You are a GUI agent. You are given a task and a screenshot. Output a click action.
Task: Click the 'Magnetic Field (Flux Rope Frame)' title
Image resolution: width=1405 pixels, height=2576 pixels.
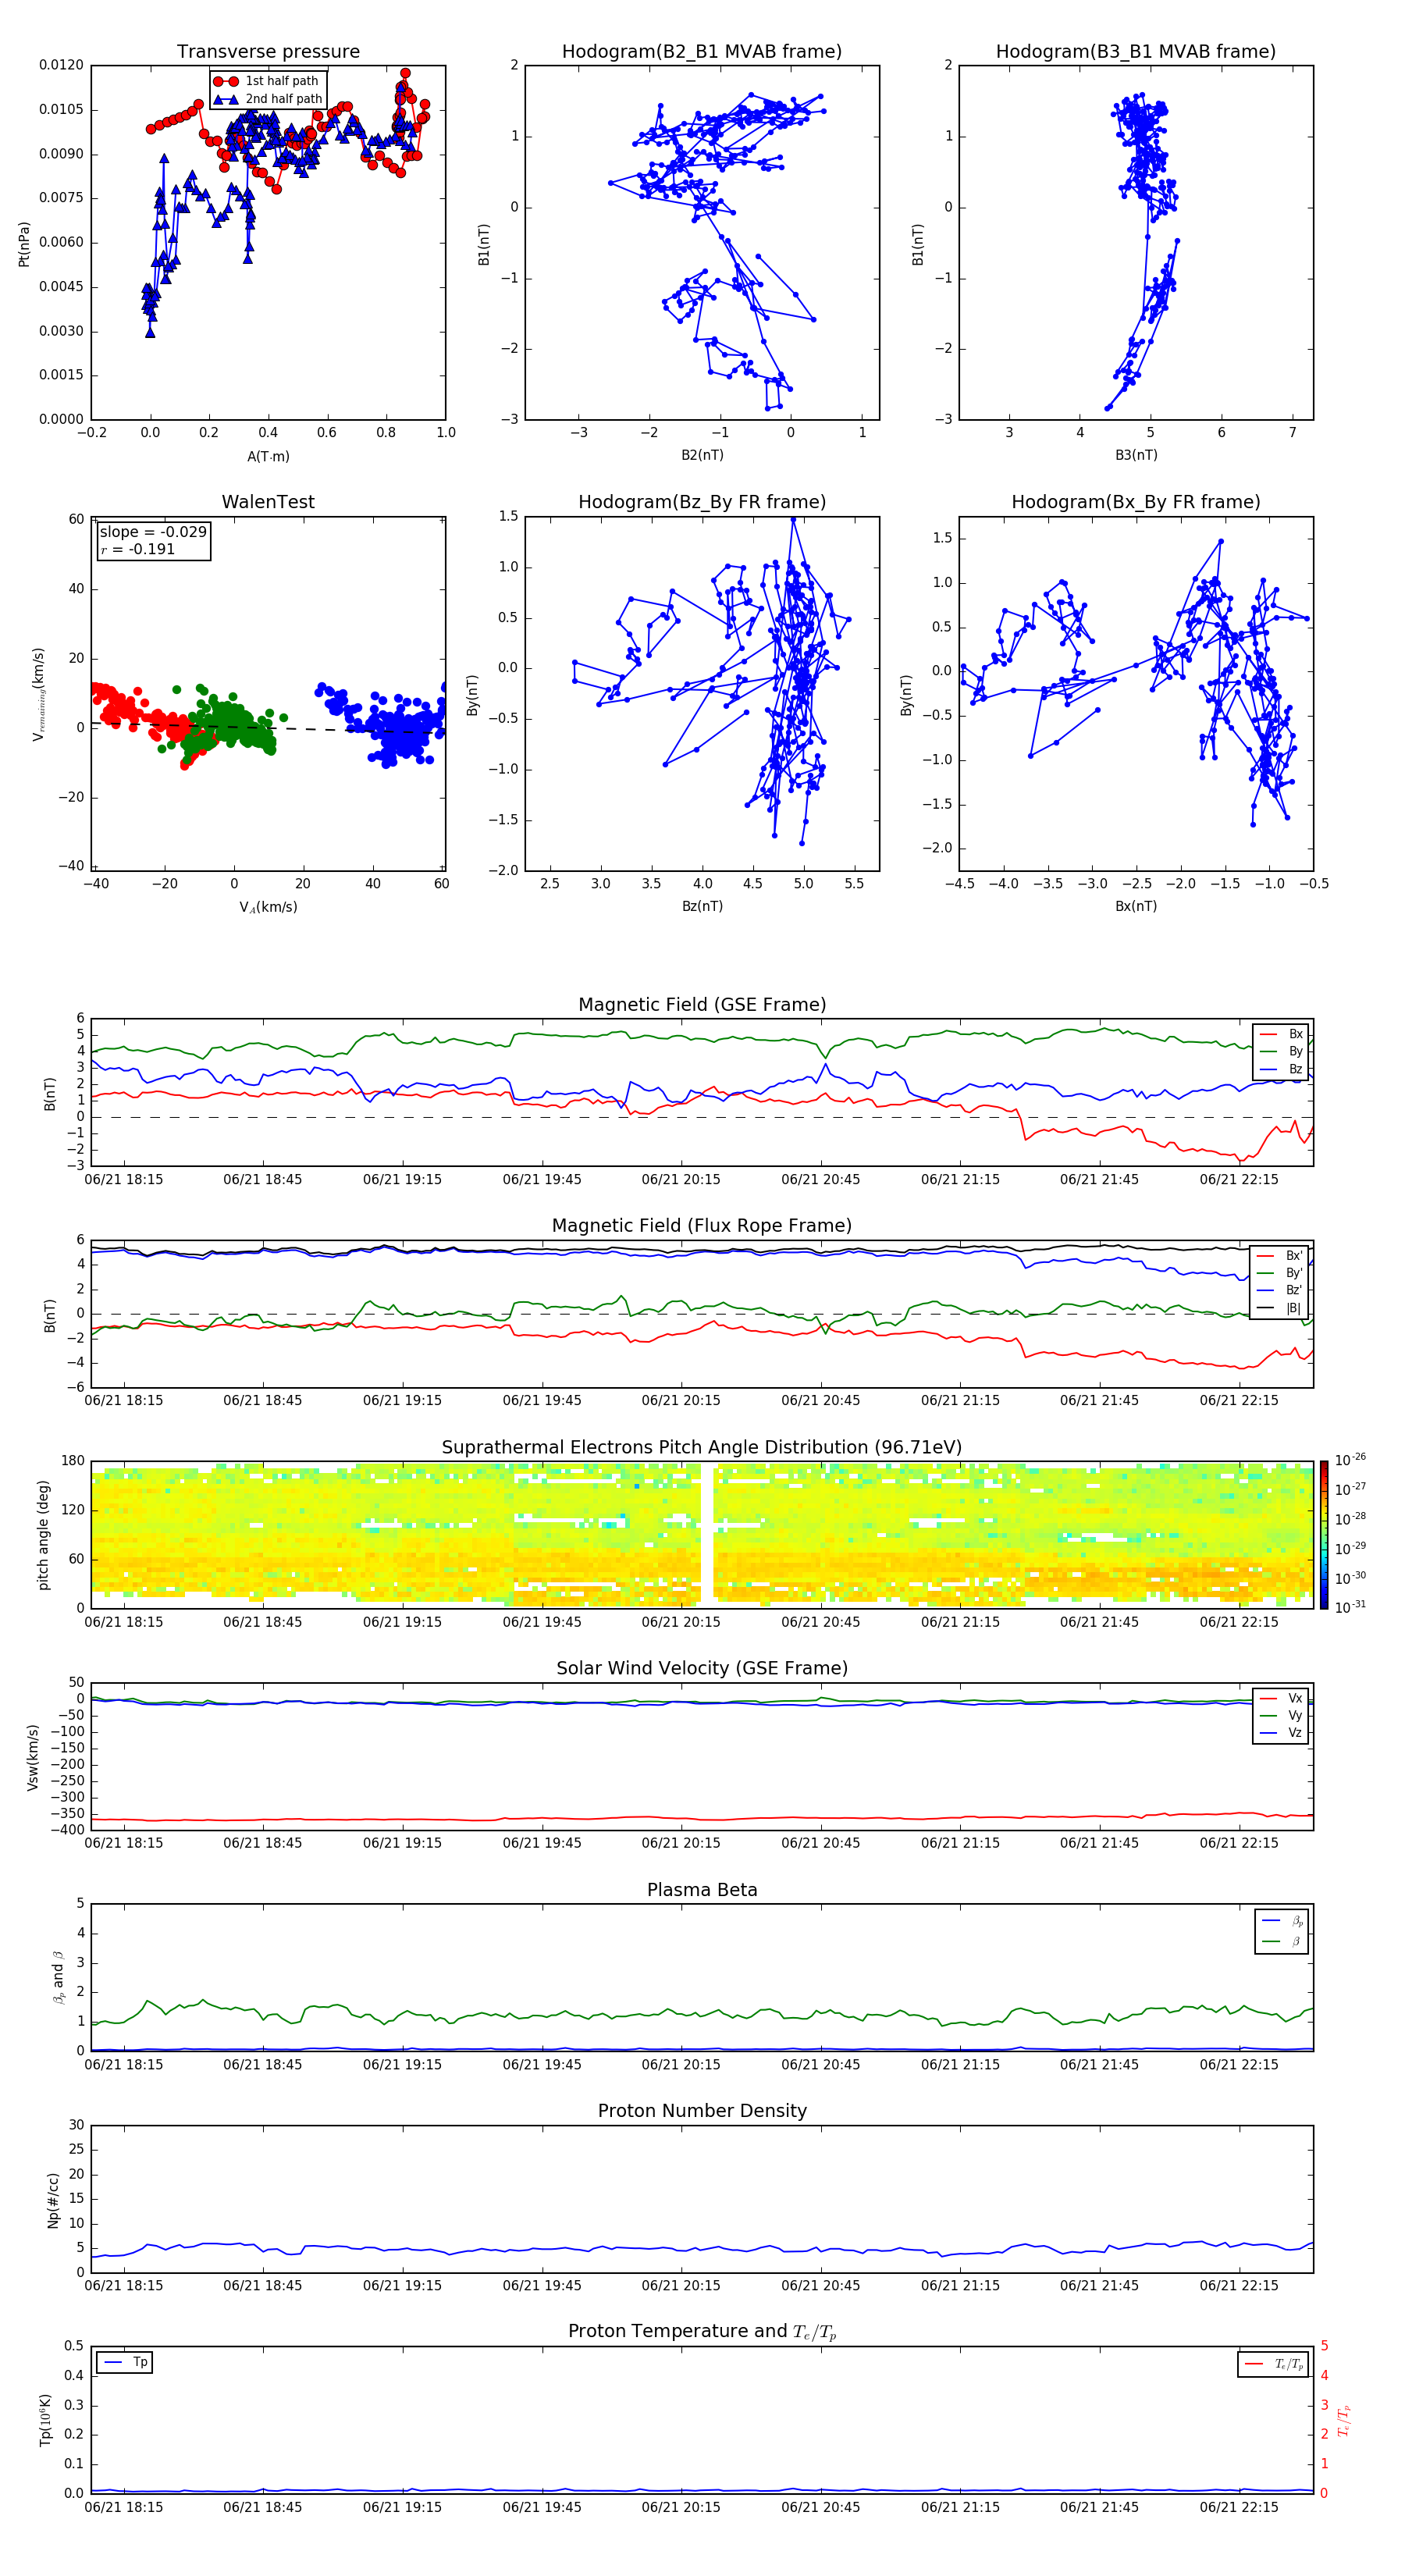[702, 1226]
